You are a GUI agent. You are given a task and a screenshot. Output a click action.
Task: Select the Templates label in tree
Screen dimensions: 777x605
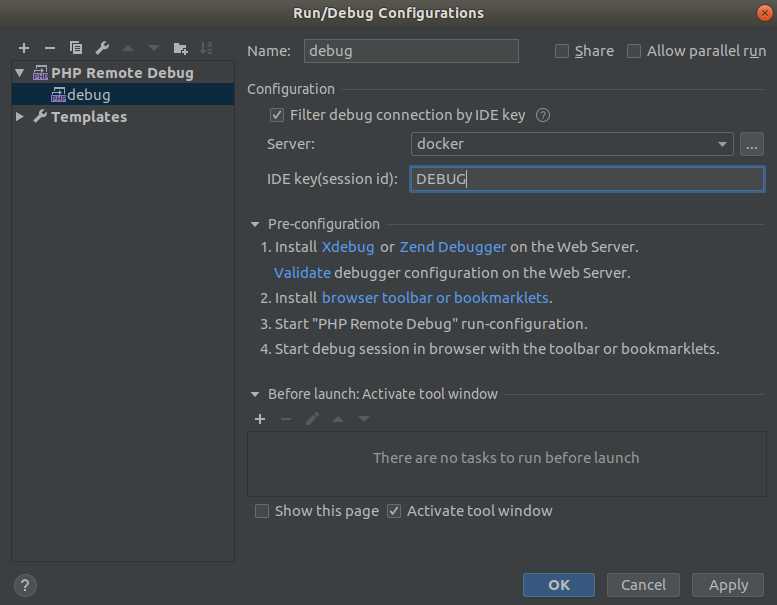[89, 117]
